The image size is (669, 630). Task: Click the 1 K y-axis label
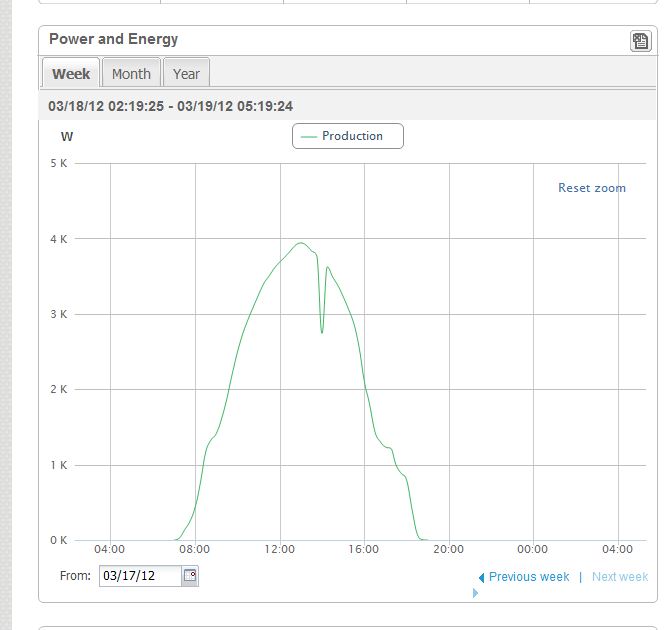(x=59, y=465)
